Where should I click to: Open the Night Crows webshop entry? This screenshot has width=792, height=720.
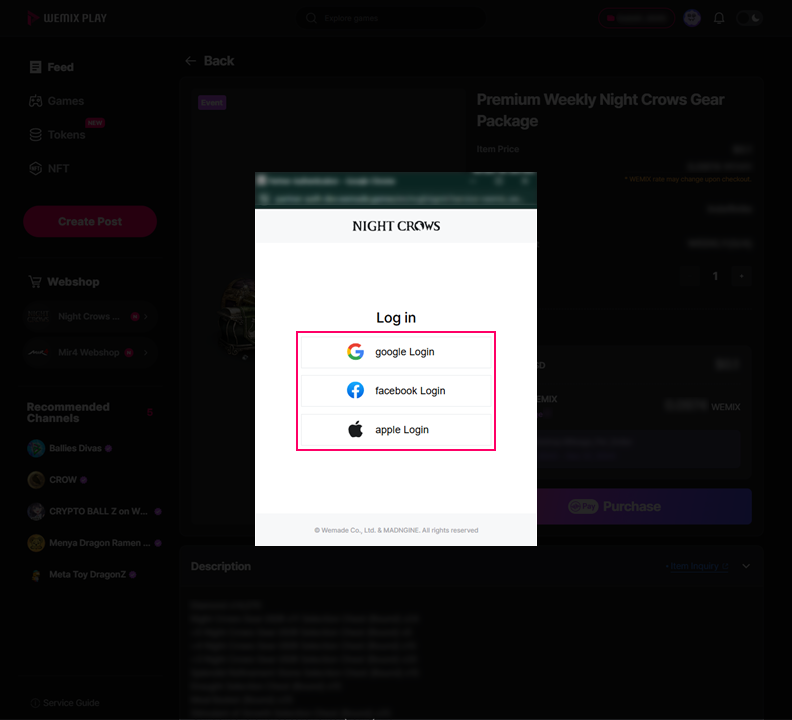point(89,316)
